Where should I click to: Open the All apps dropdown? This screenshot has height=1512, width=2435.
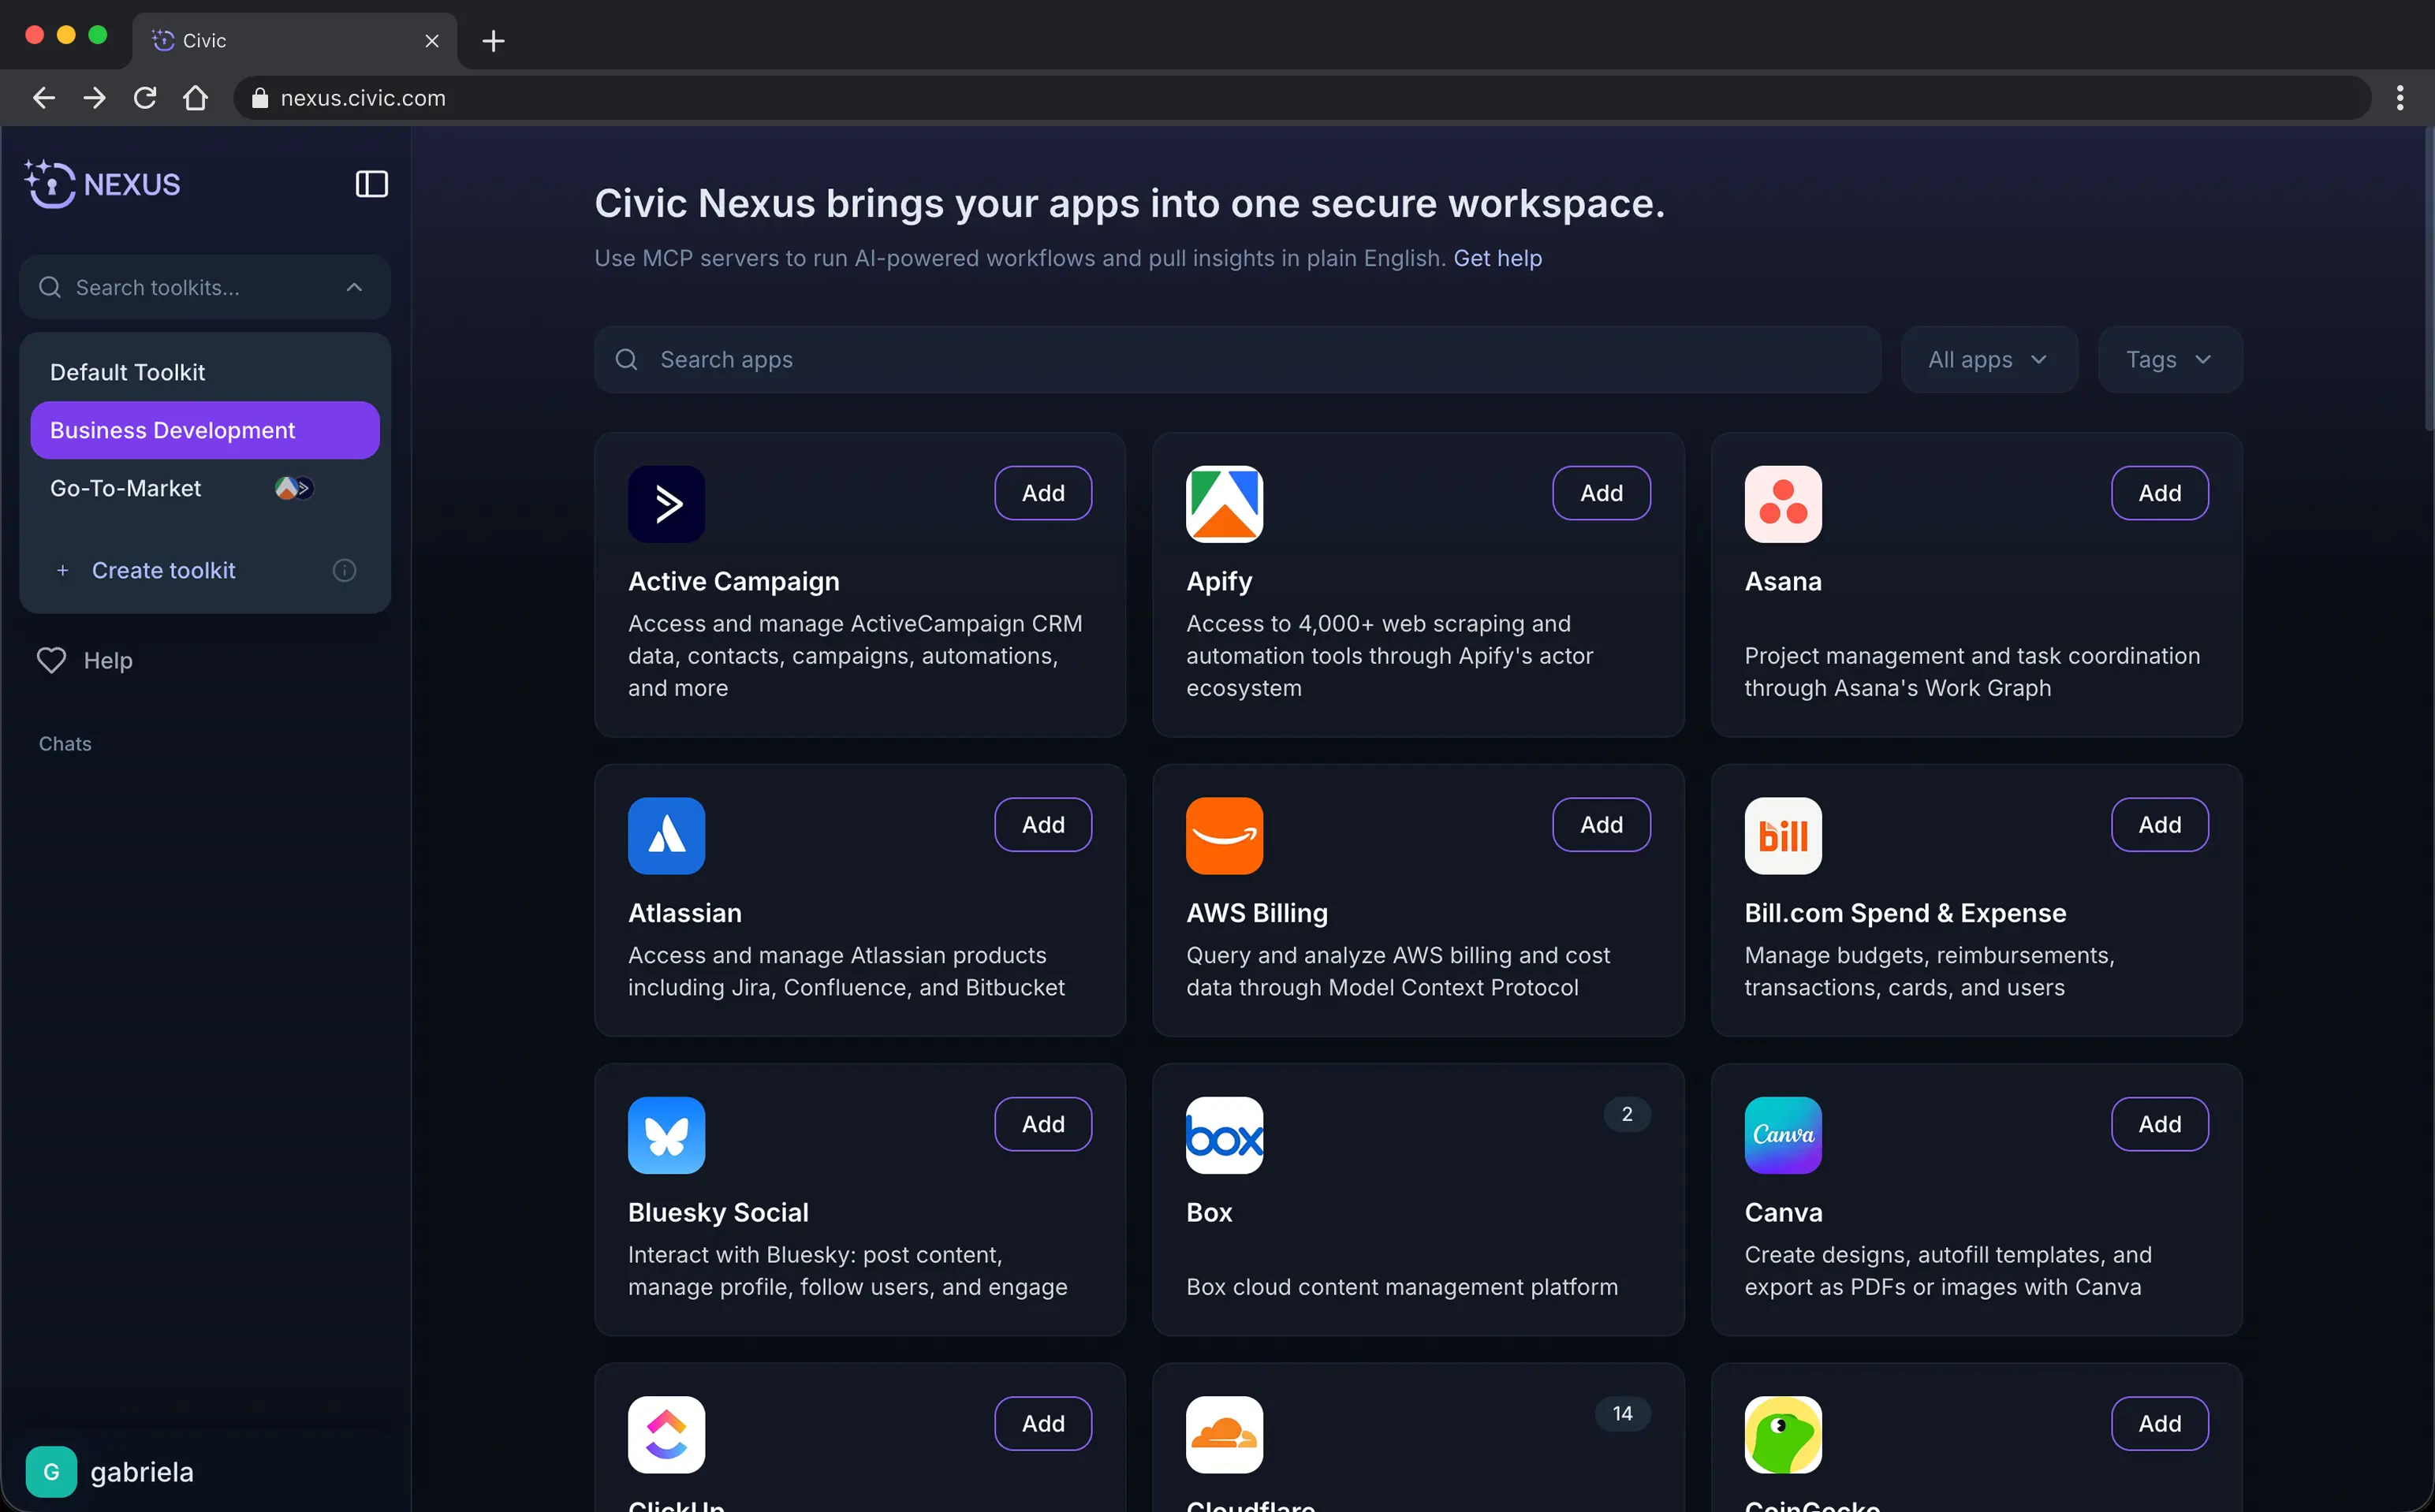(x=1988, y=360)
